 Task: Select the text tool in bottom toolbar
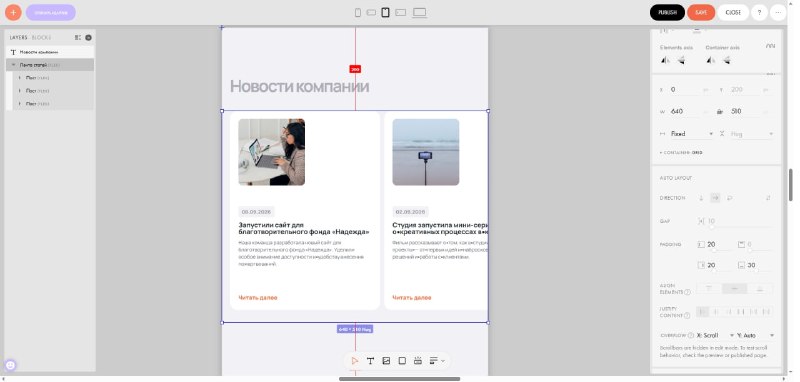pos(370,361)
